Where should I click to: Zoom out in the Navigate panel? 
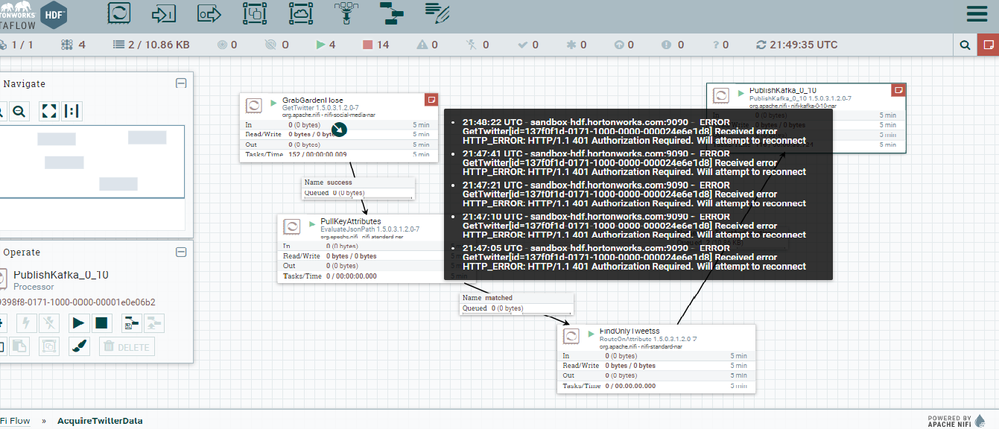coord(19,112)
